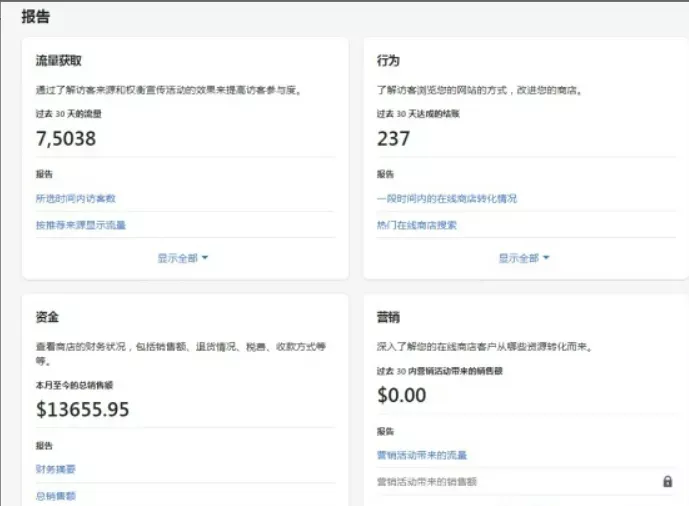Open the 按推荐来源显示流量 report link
689x506 pixels.
coord(81,225)
